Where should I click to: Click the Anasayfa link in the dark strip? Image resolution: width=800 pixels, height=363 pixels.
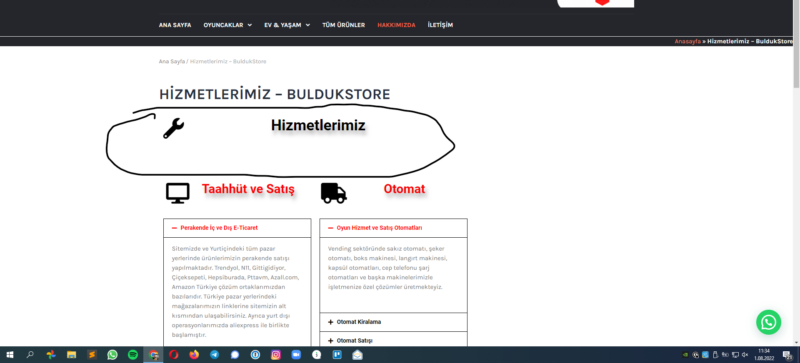click(688, 41)
